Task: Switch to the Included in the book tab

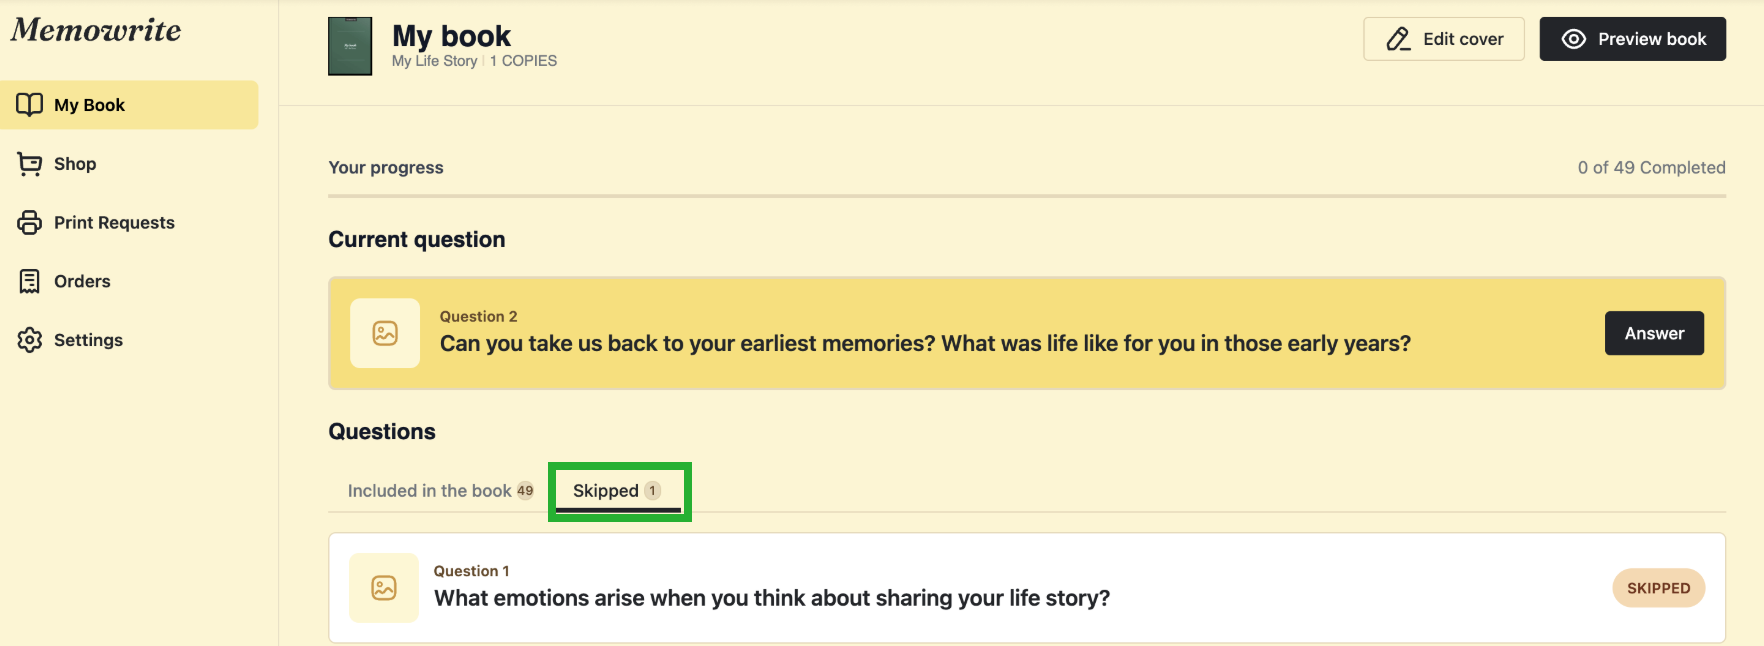Action: click(x=440, y=491)
